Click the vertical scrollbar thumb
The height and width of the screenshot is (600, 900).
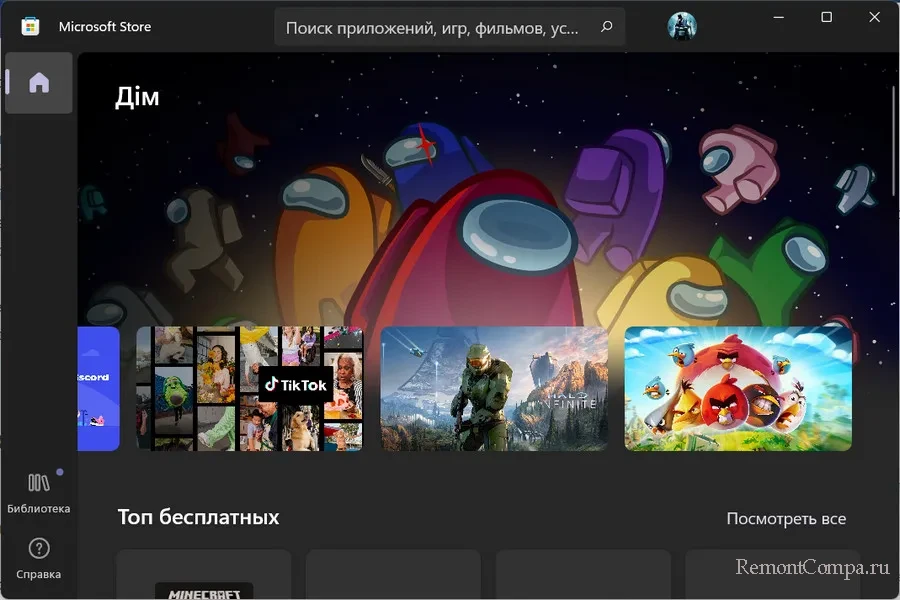click(x=893, y=140)
